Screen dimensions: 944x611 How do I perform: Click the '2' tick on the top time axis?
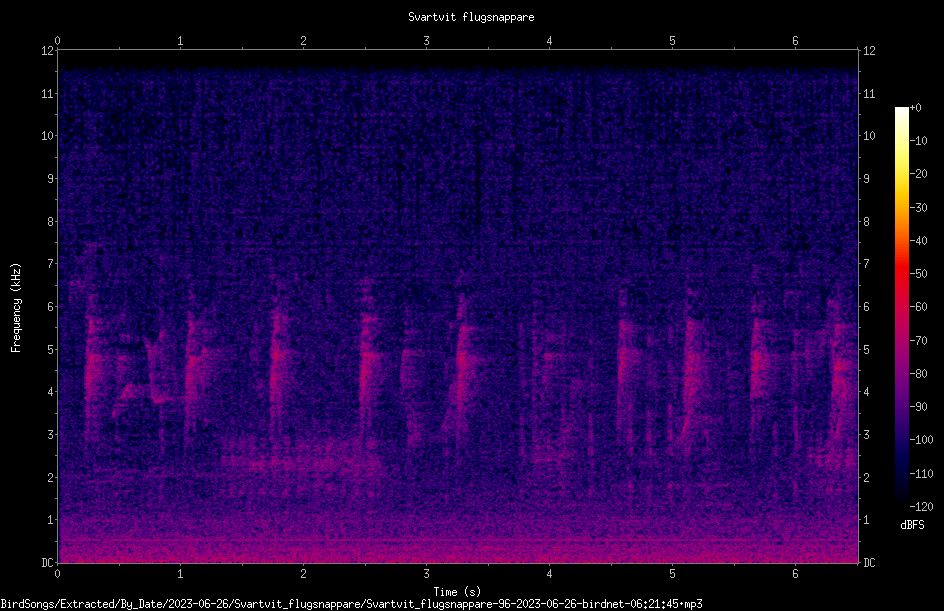tap(303, 41)
